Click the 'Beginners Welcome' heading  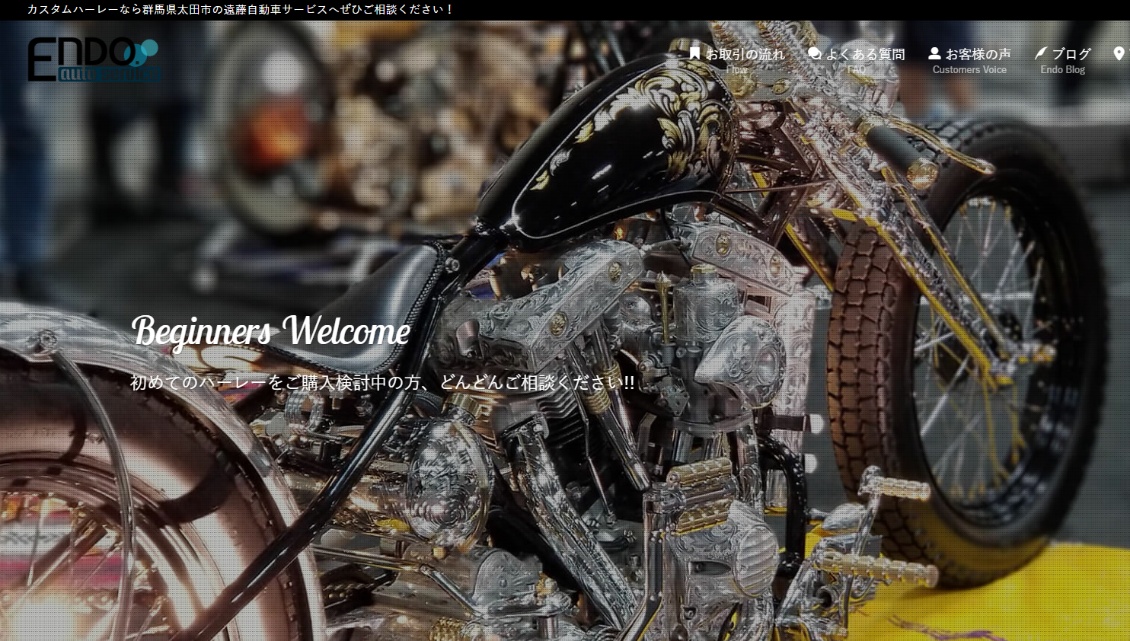[x=270, y=331]
